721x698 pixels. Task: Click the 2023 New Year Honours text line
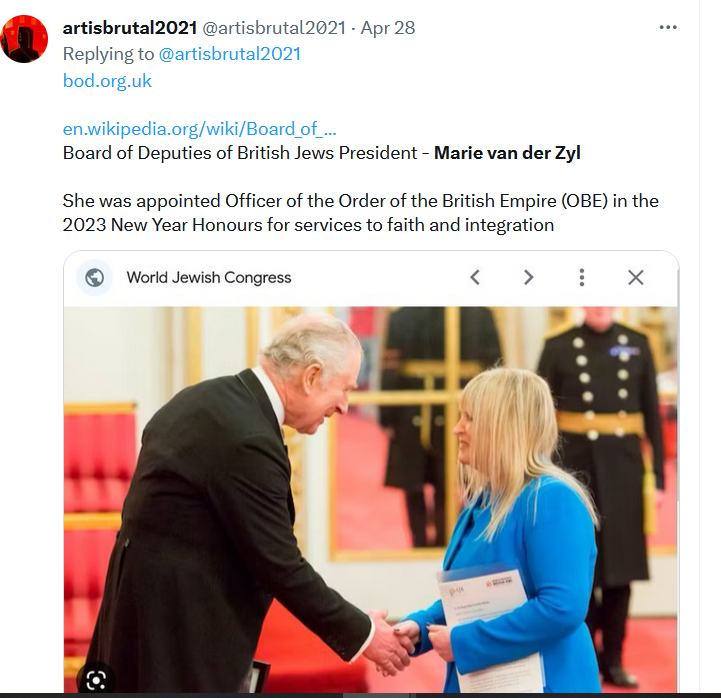point(308,225)
